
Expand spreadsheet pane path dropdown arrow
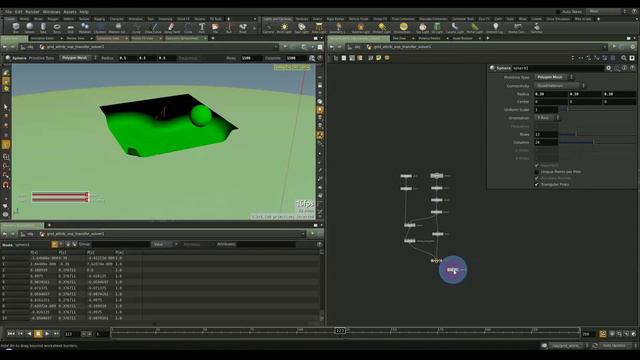(302, 234)
